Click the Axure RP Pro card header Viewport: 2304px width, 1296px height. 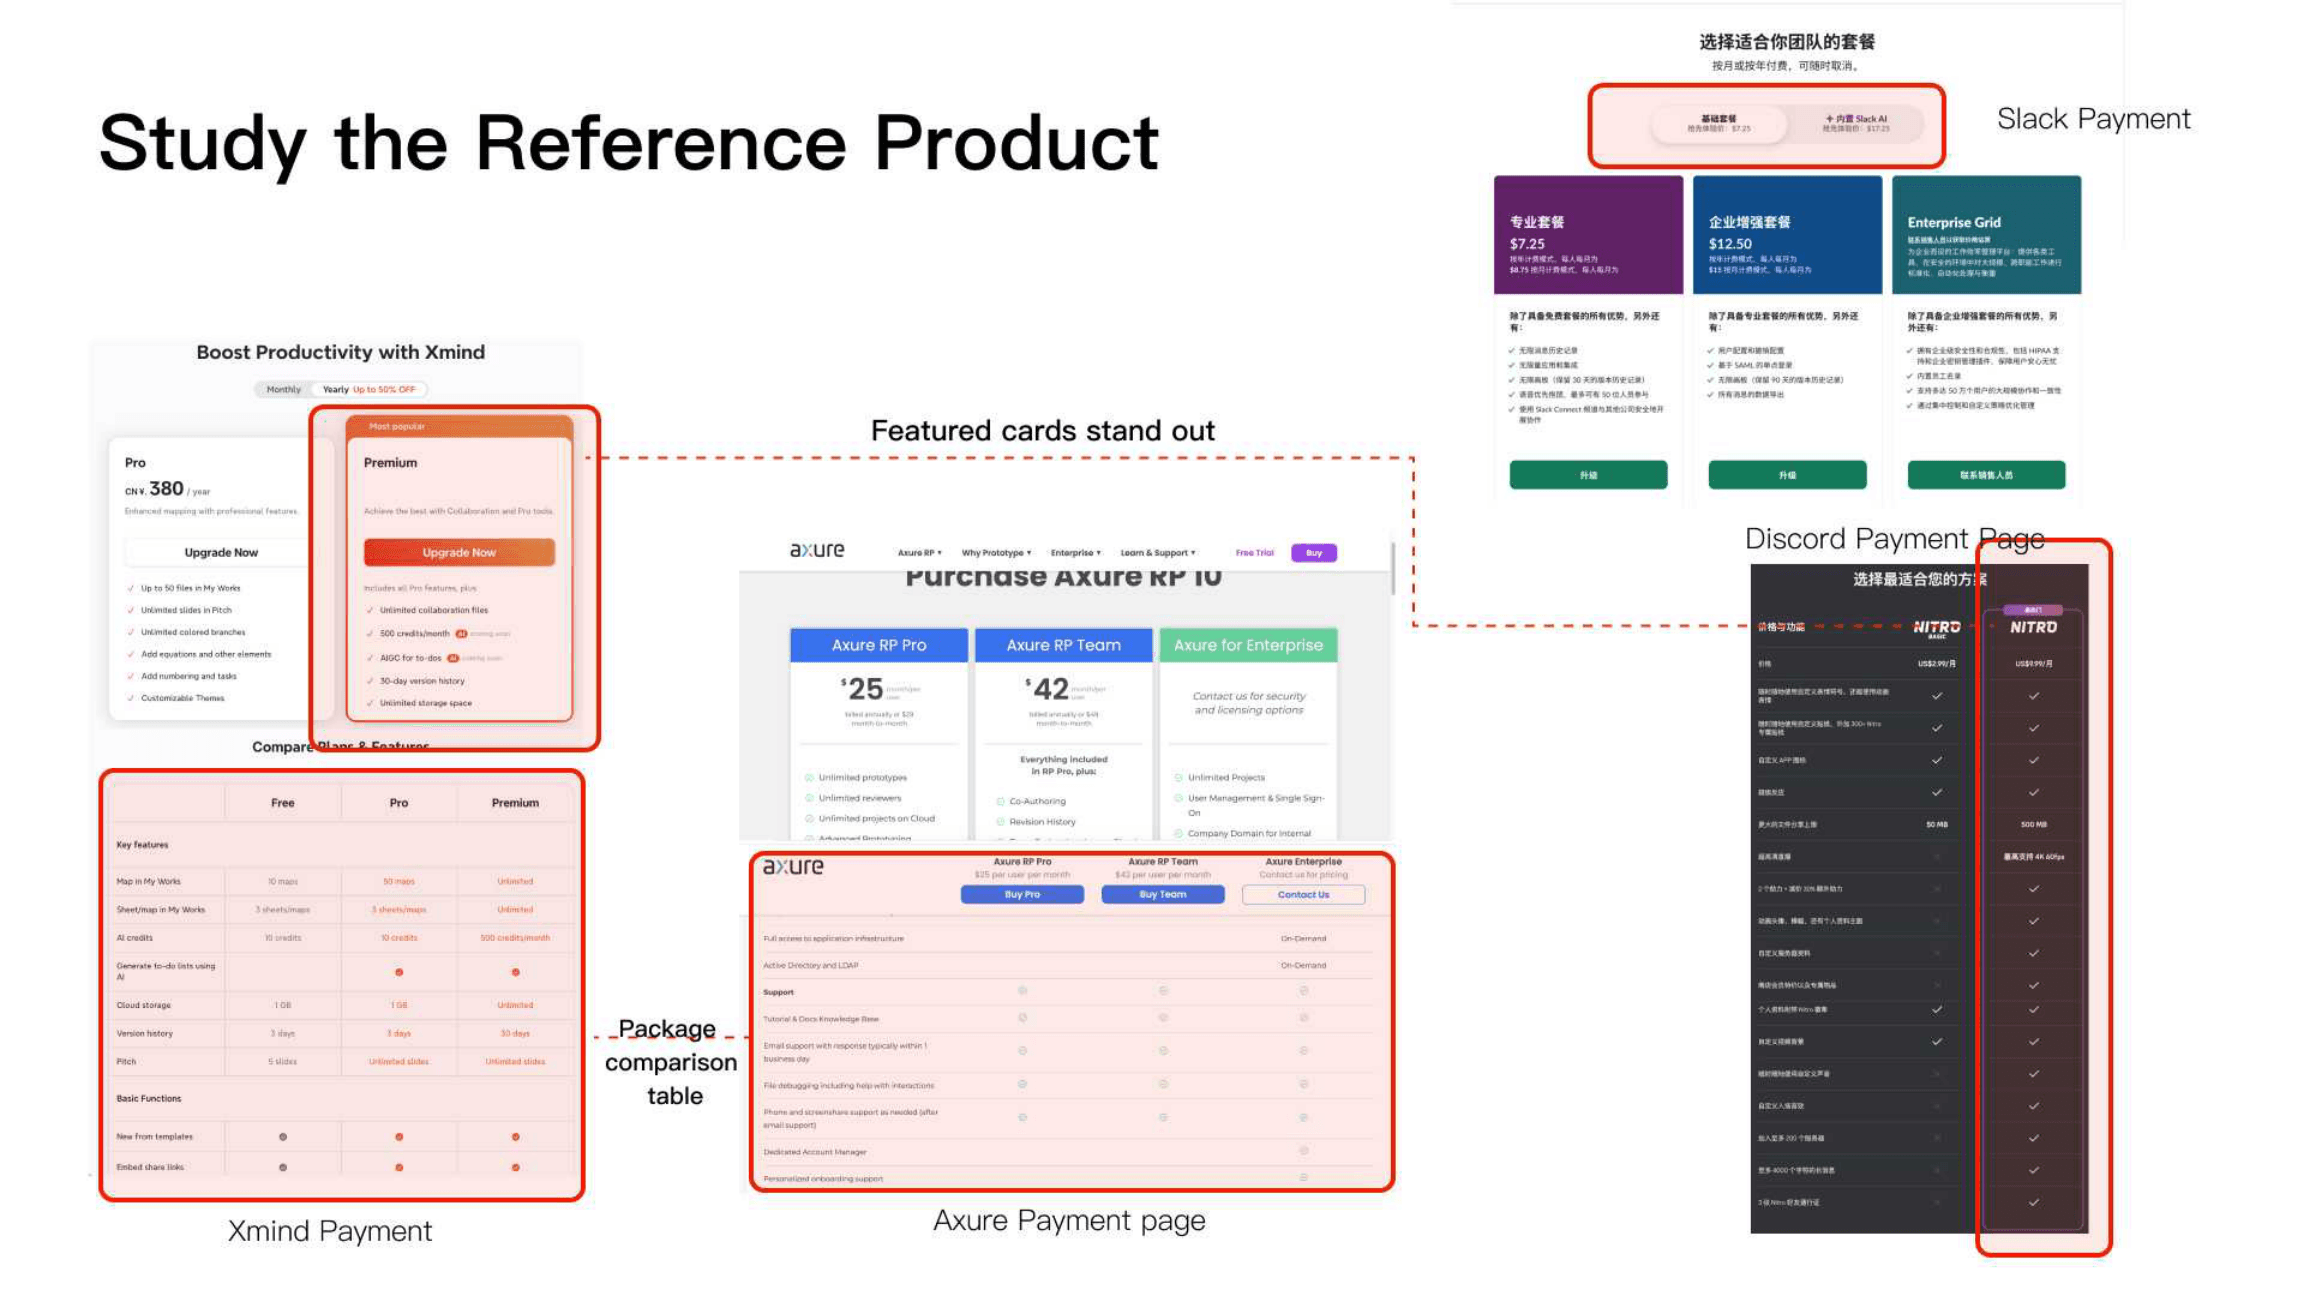pyautogui.click(x=879, y=645)
